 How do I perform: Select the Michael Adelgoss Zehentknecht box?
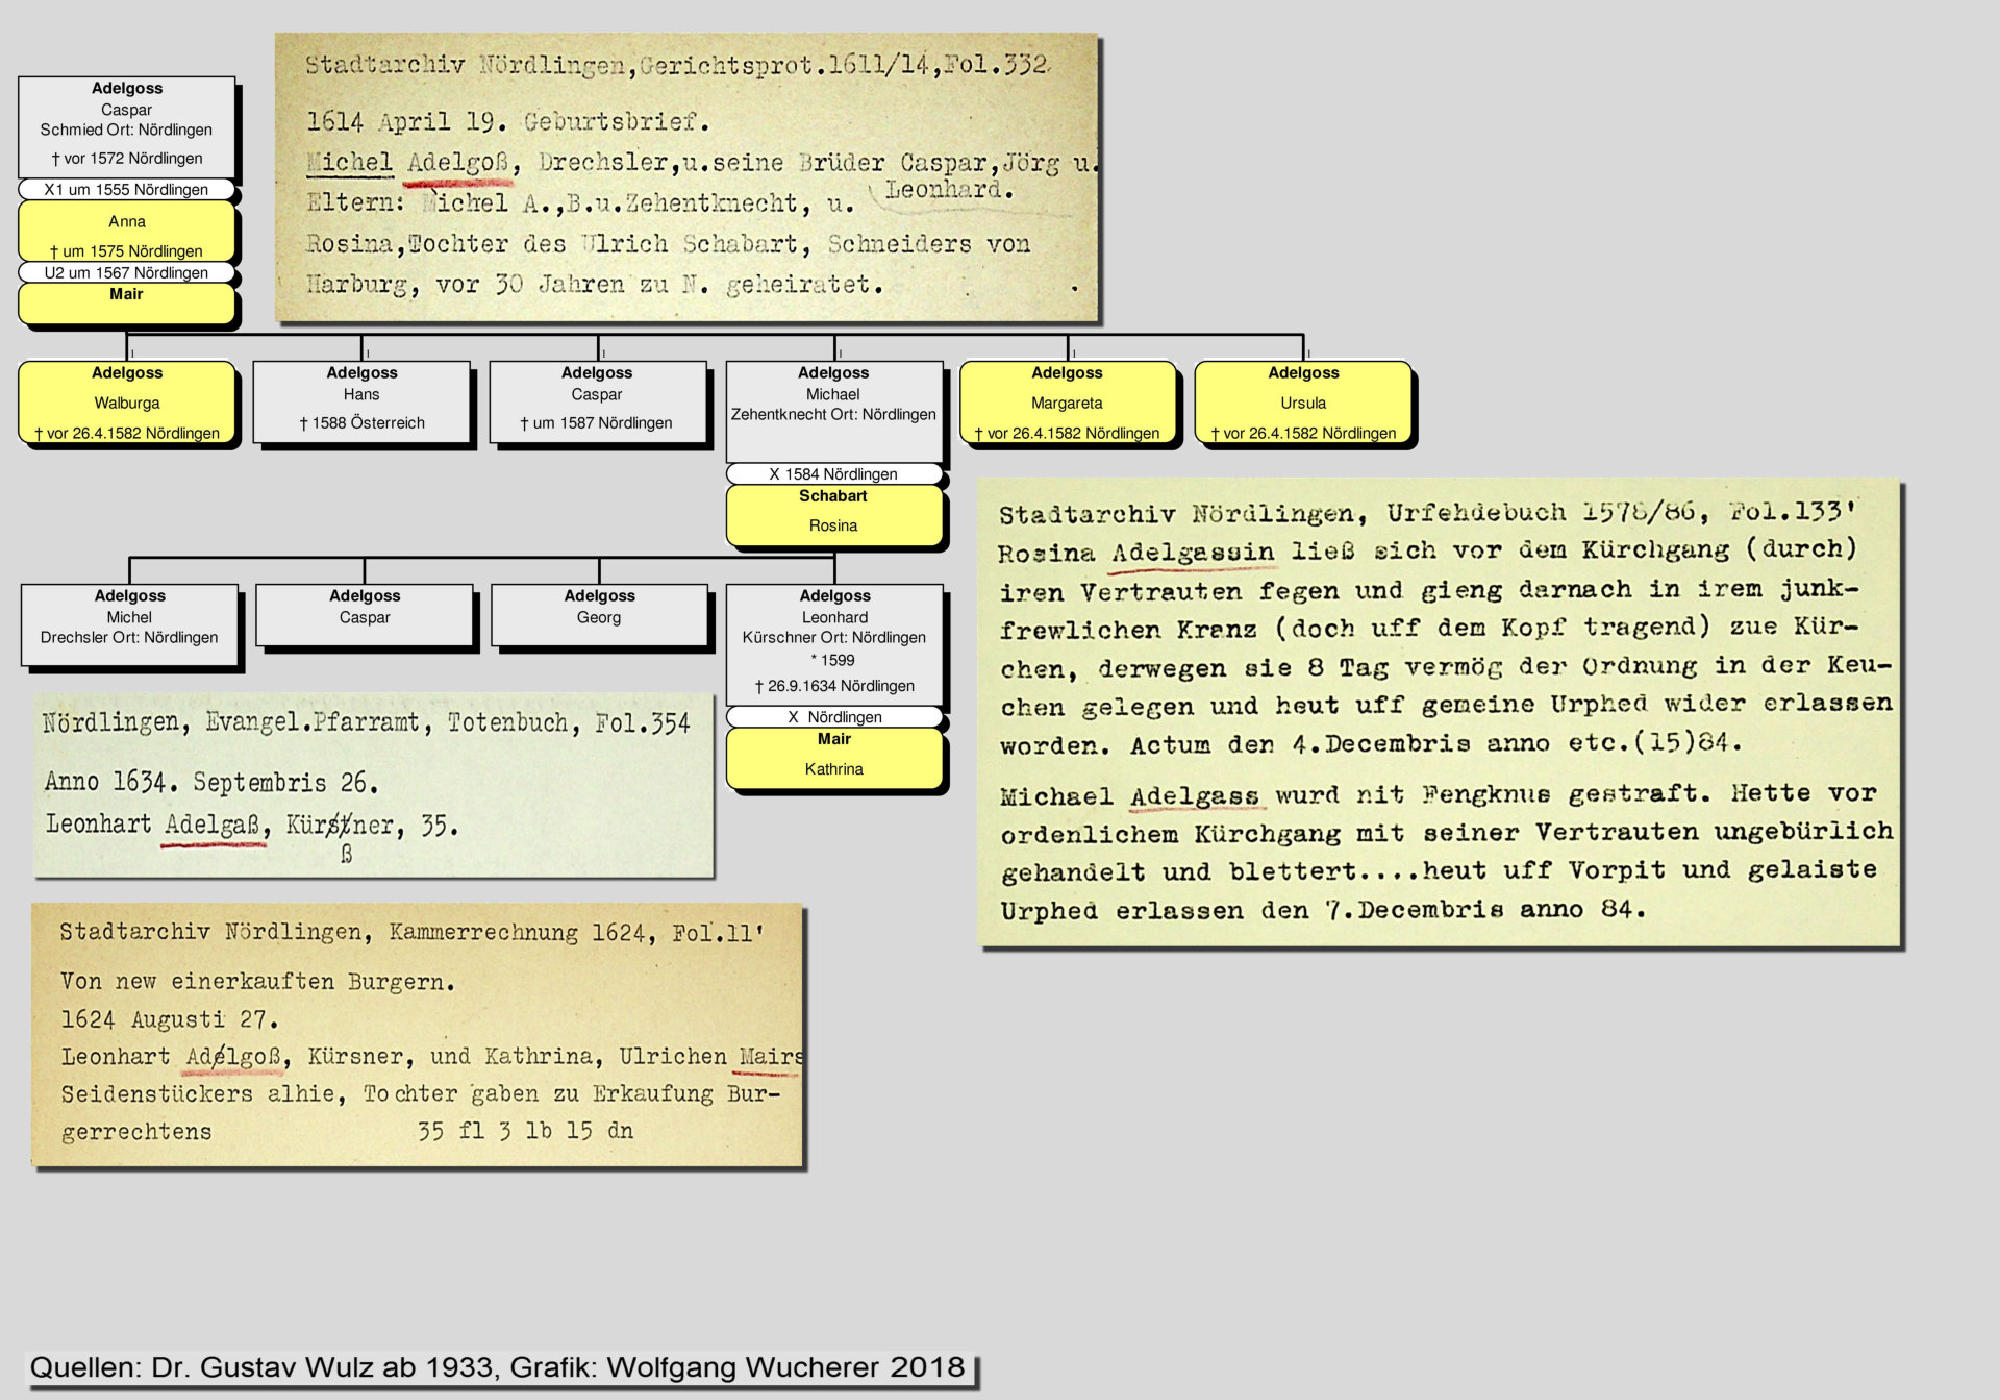[x=834, y=410]
